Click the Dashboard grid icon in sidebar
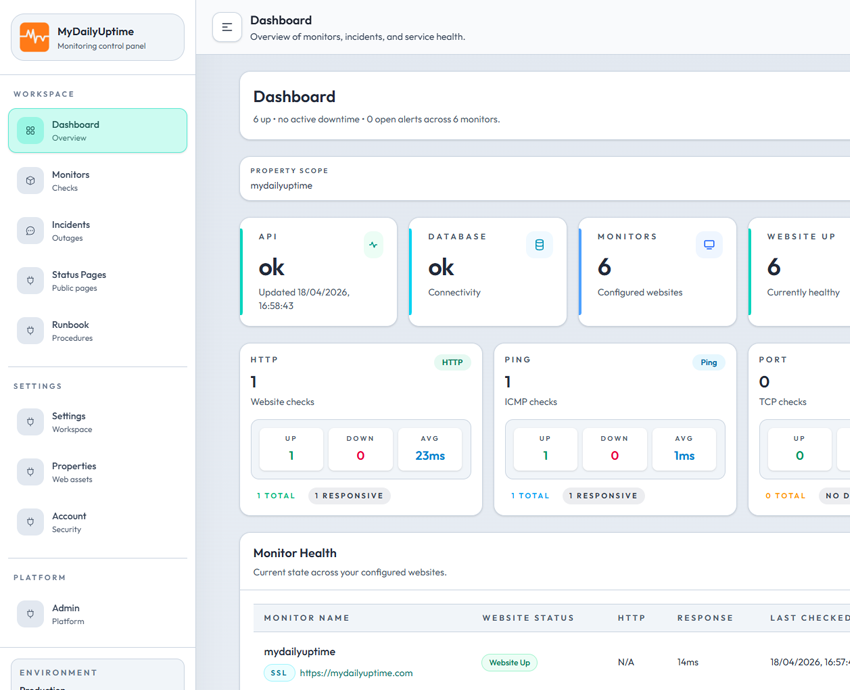 pos(30,131)
